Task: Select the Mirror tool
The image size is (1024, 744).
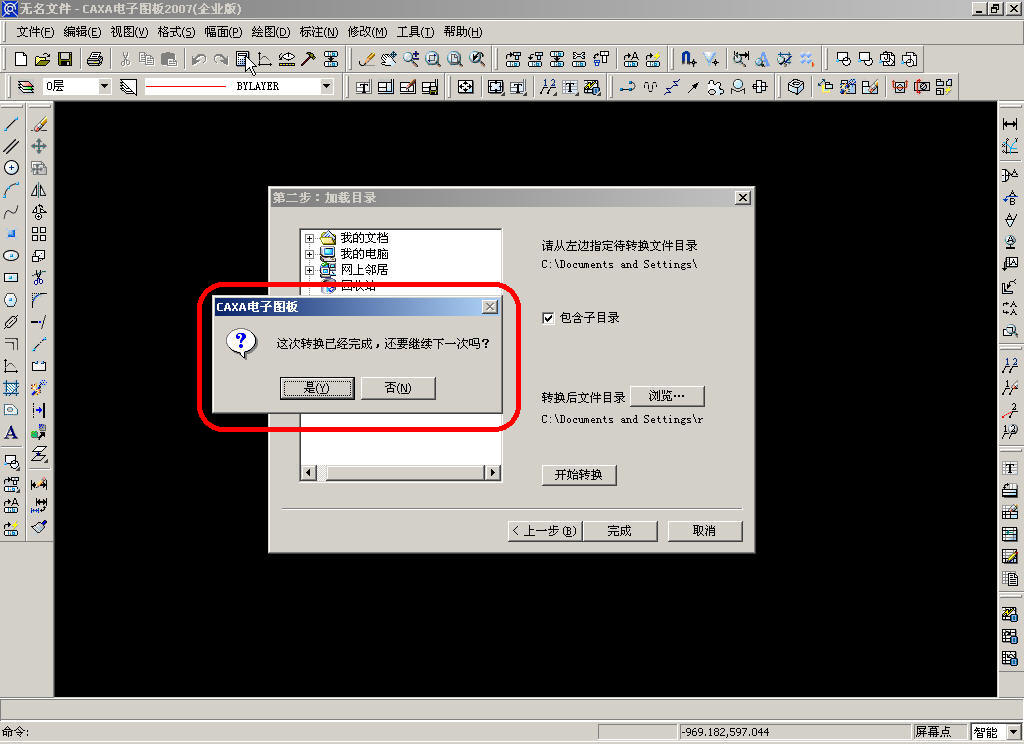Action: tap(39, 190)
